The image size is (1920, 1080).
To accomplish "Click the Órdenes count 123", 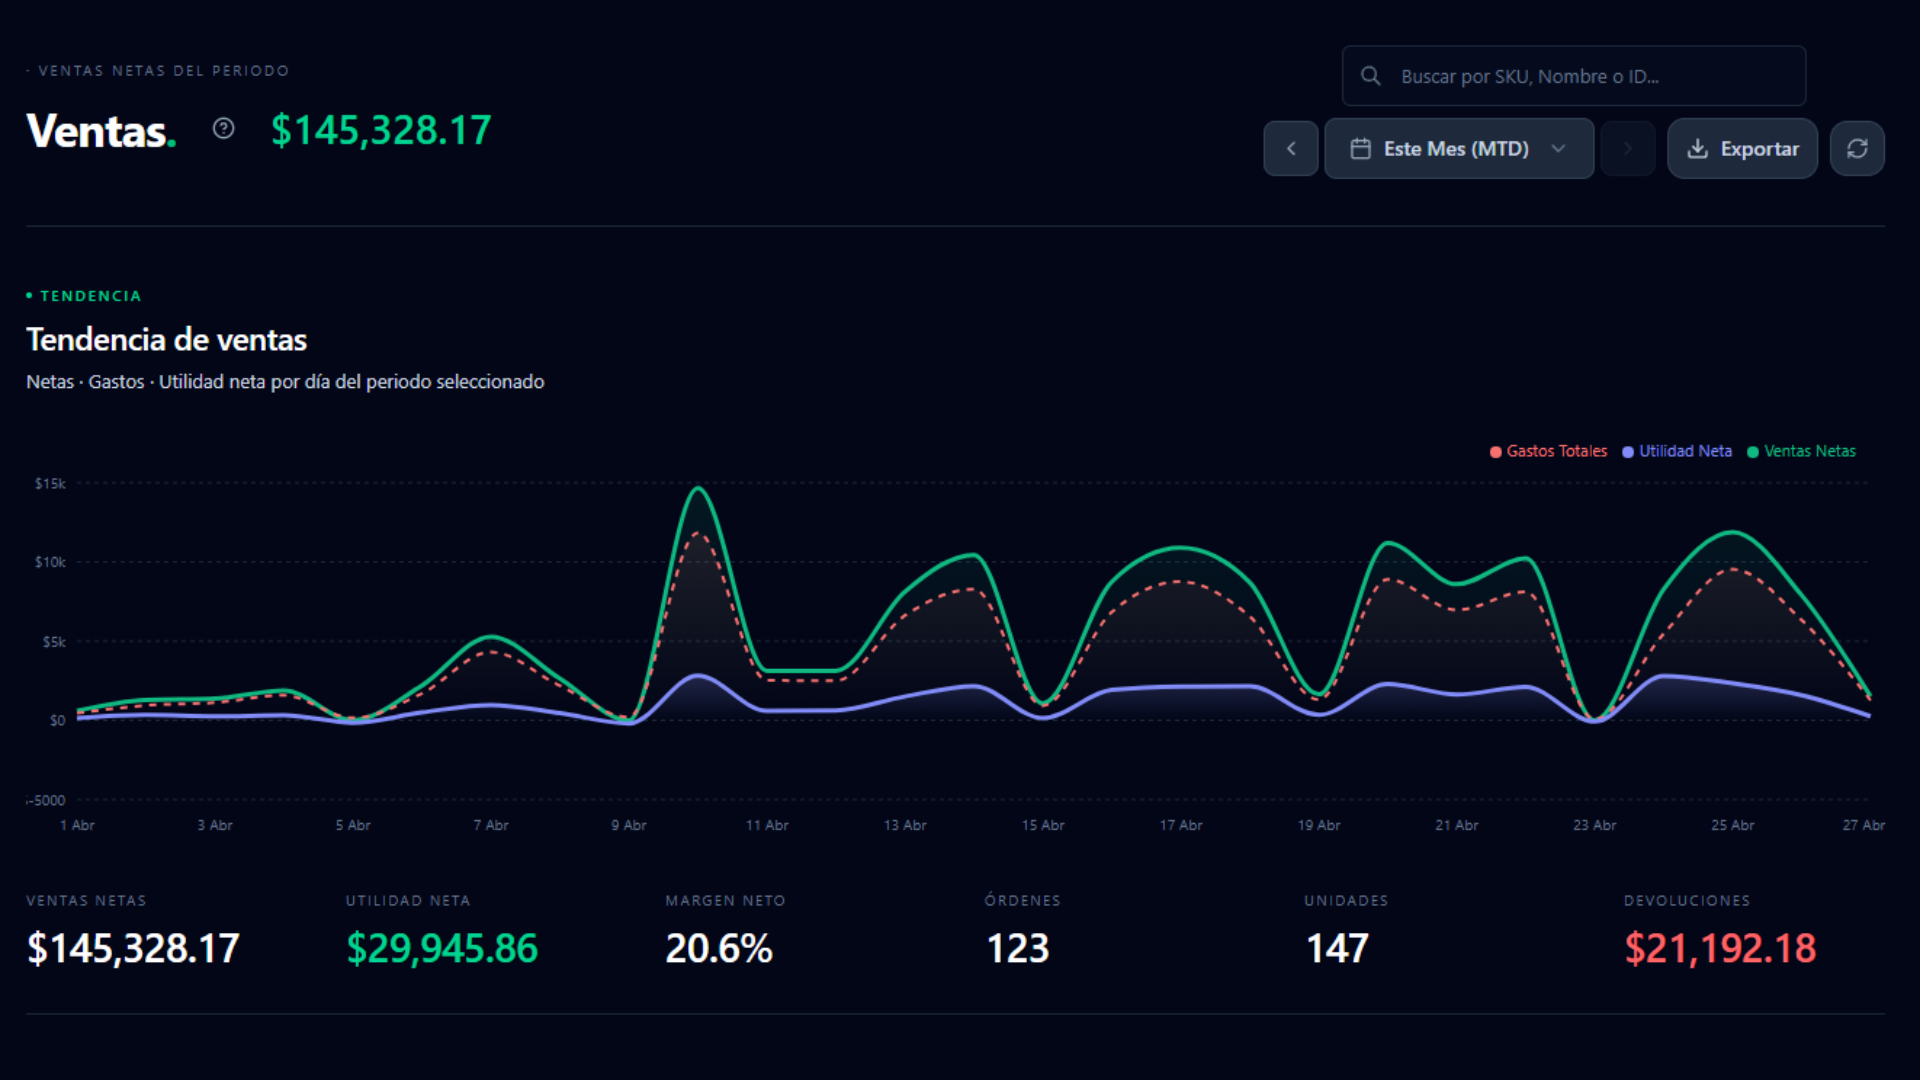I will click(1017, 948).
